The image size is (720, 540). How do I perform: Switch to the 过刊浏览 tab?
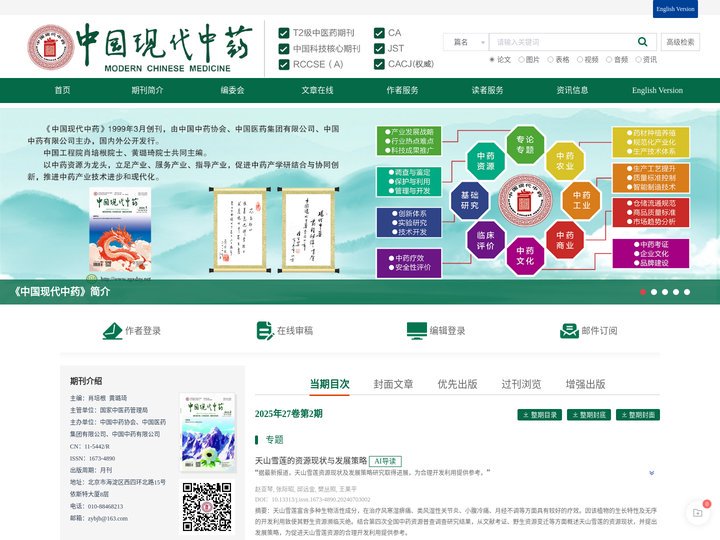(521, 384)
